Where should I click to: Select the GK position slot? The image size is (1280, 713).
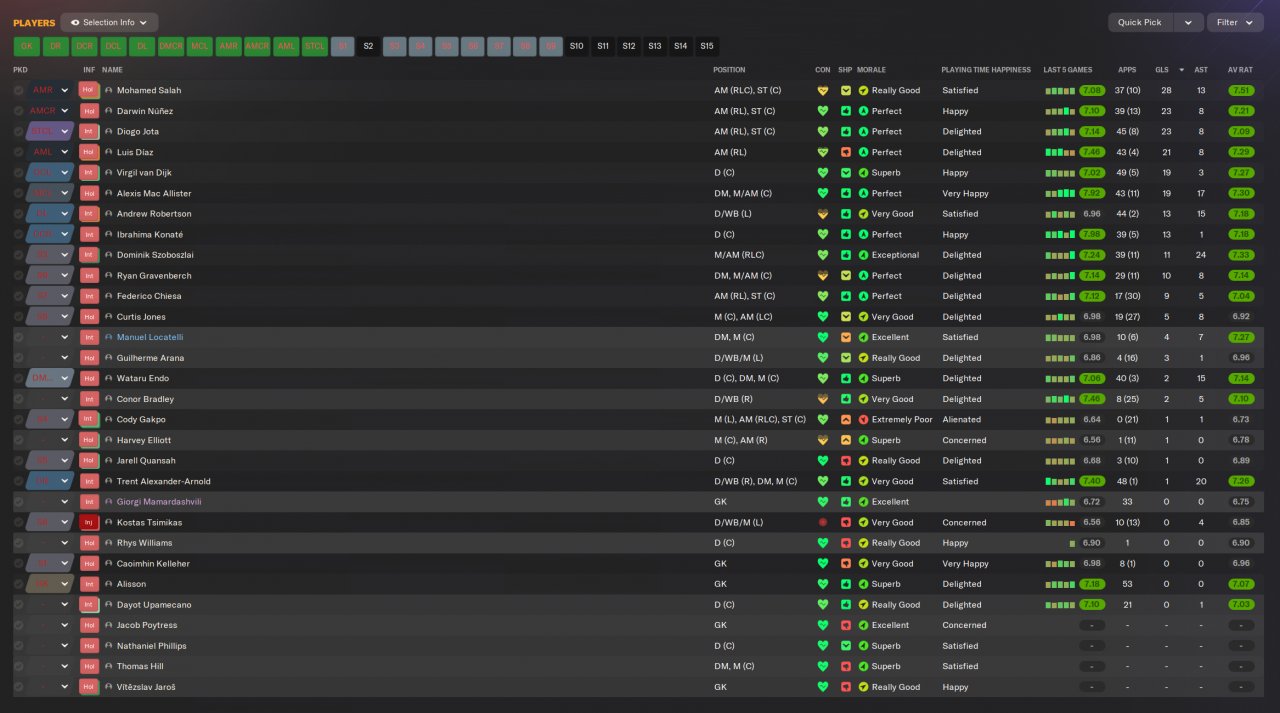pyautogui.click(x=27, y=46)
